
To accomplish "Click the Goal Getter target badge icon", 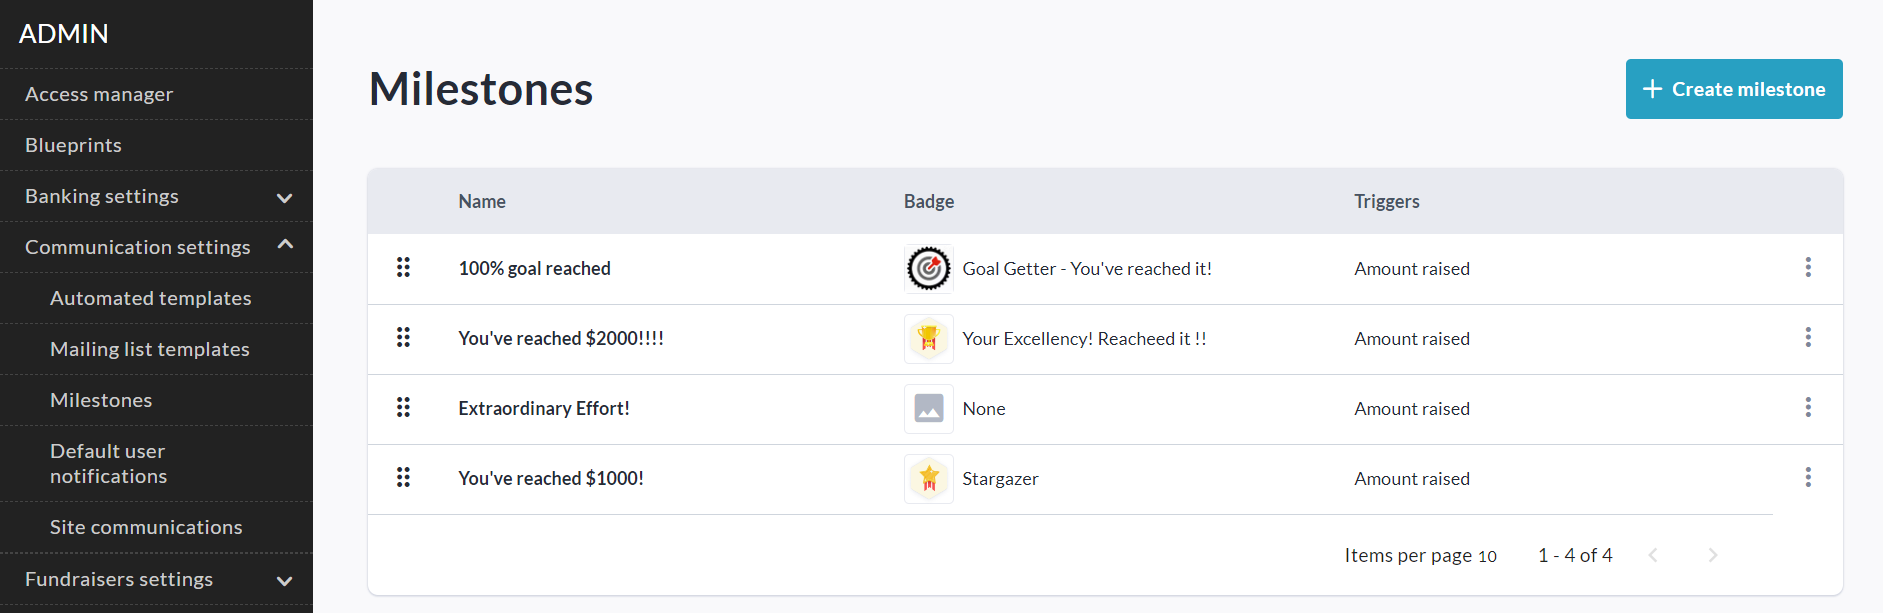I will [928, 269].
